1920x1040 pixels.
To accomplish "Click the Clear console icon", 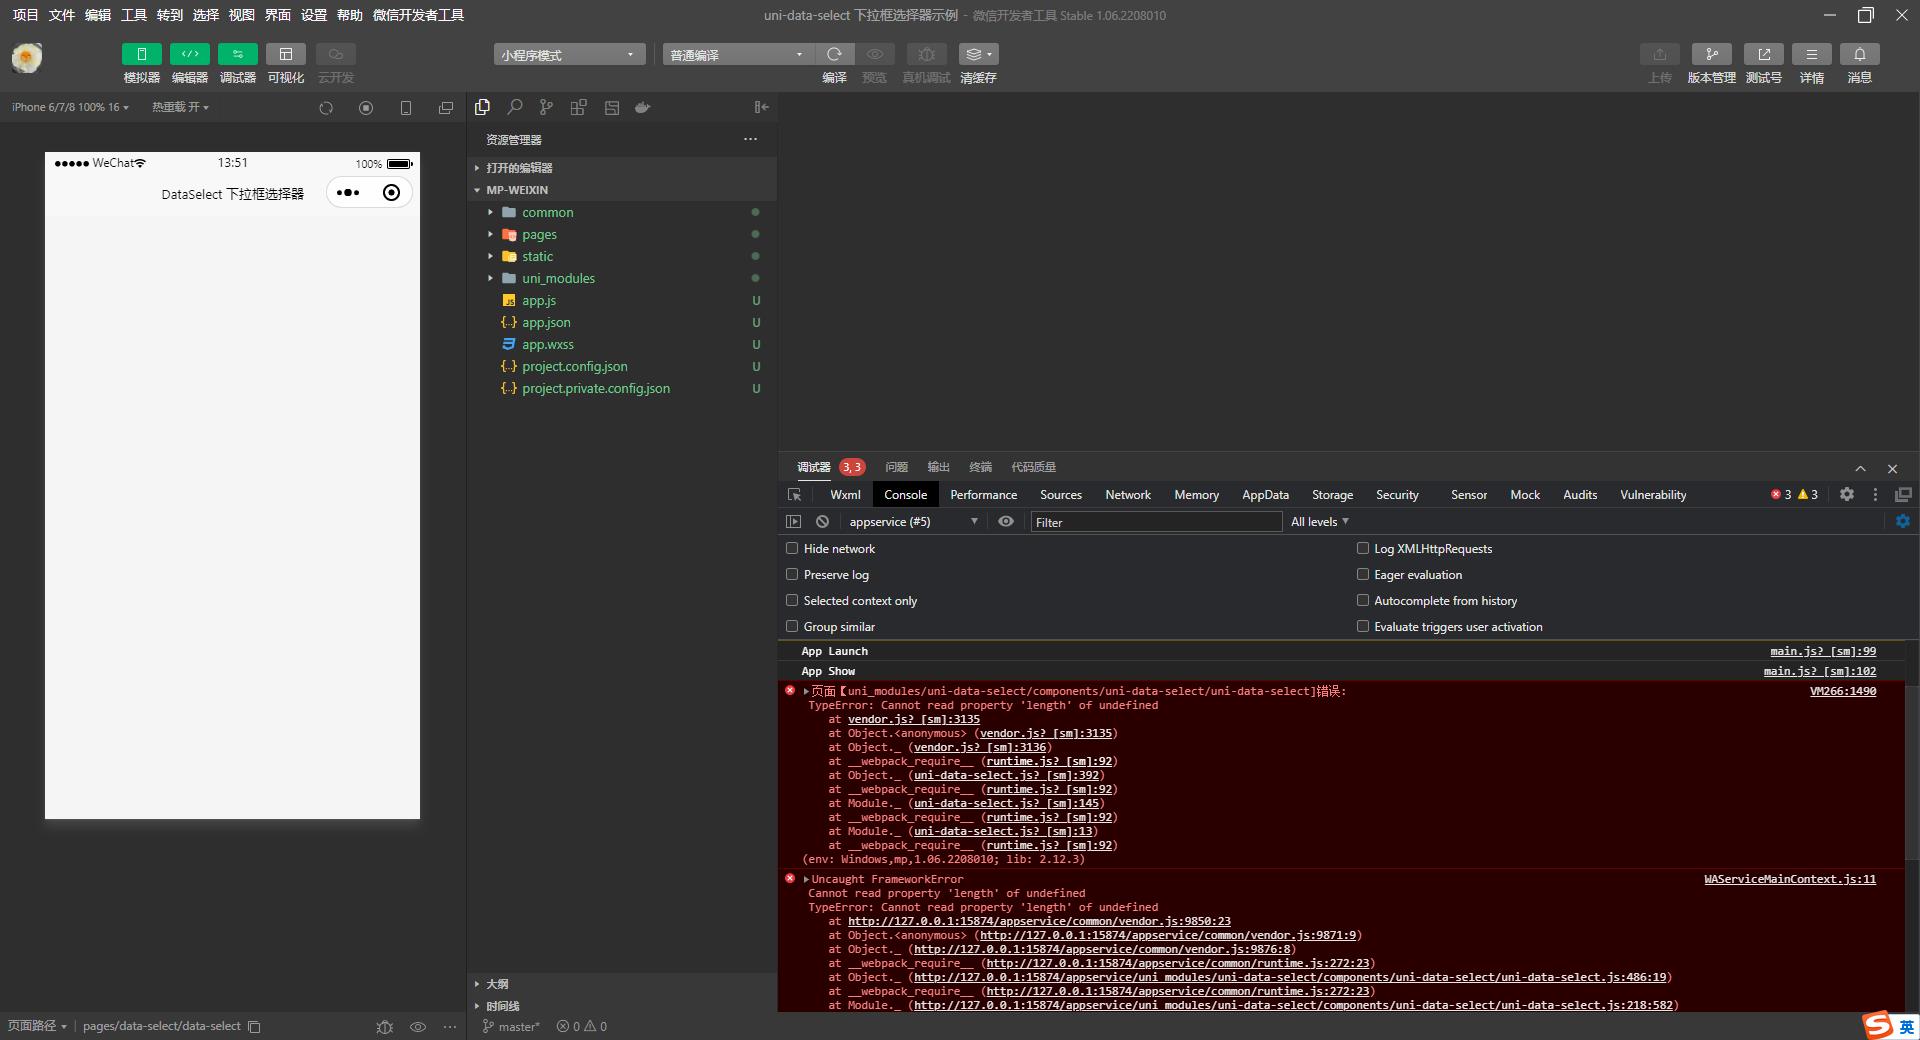I will tap(822, 522).
